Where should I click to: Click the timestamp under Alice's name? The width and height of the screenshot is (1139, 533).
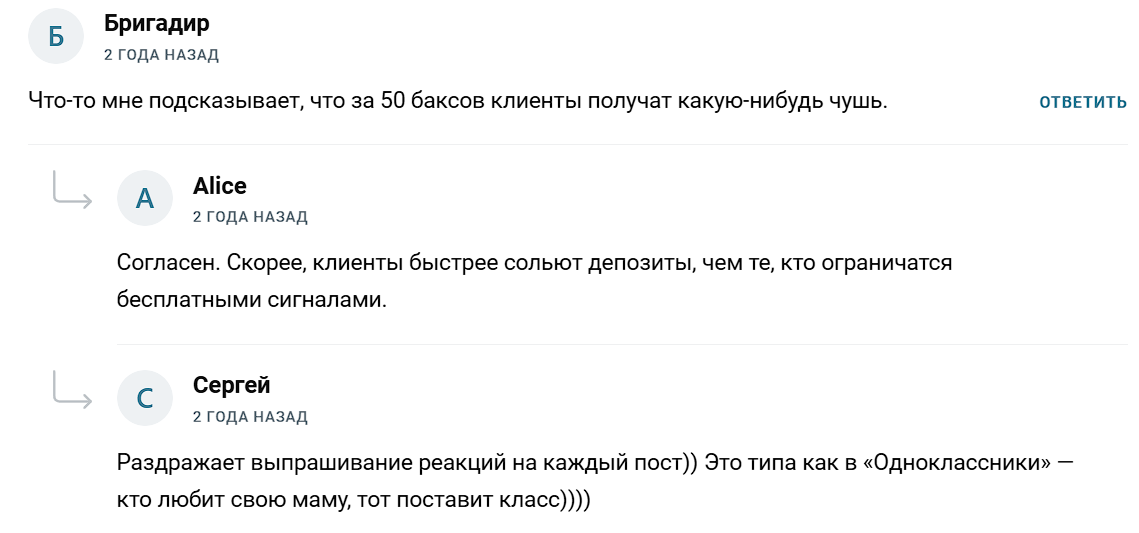(250, 217)
